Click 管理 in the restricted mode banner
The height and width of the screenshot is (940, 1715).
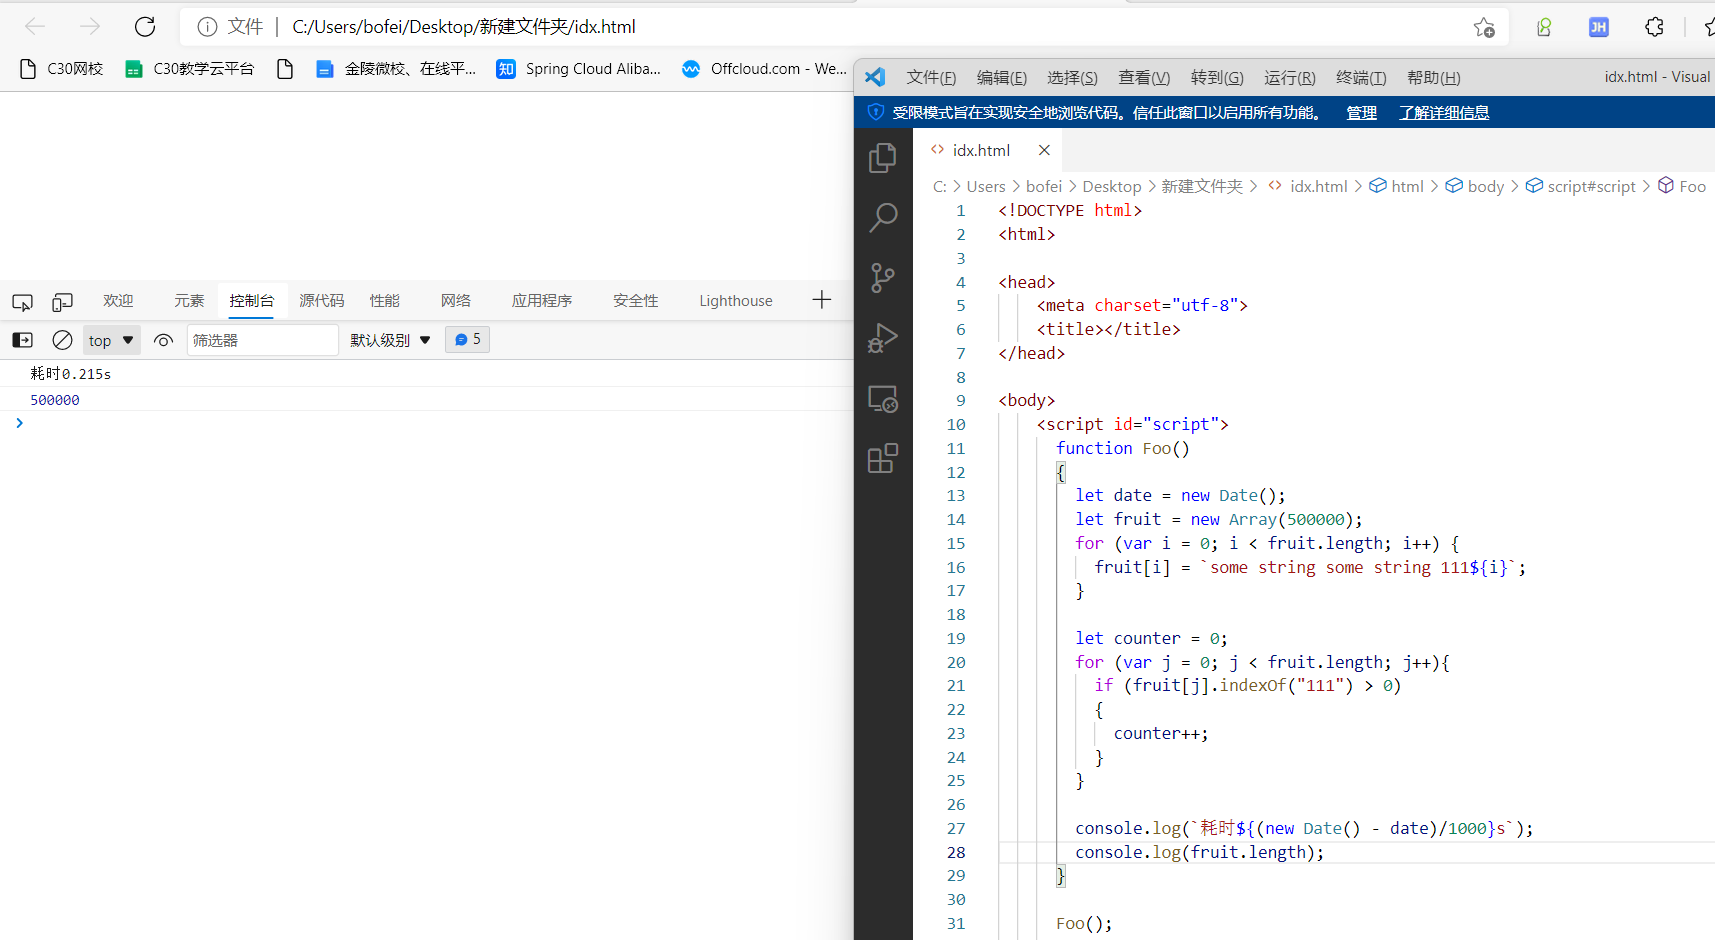click(1360, 112)
